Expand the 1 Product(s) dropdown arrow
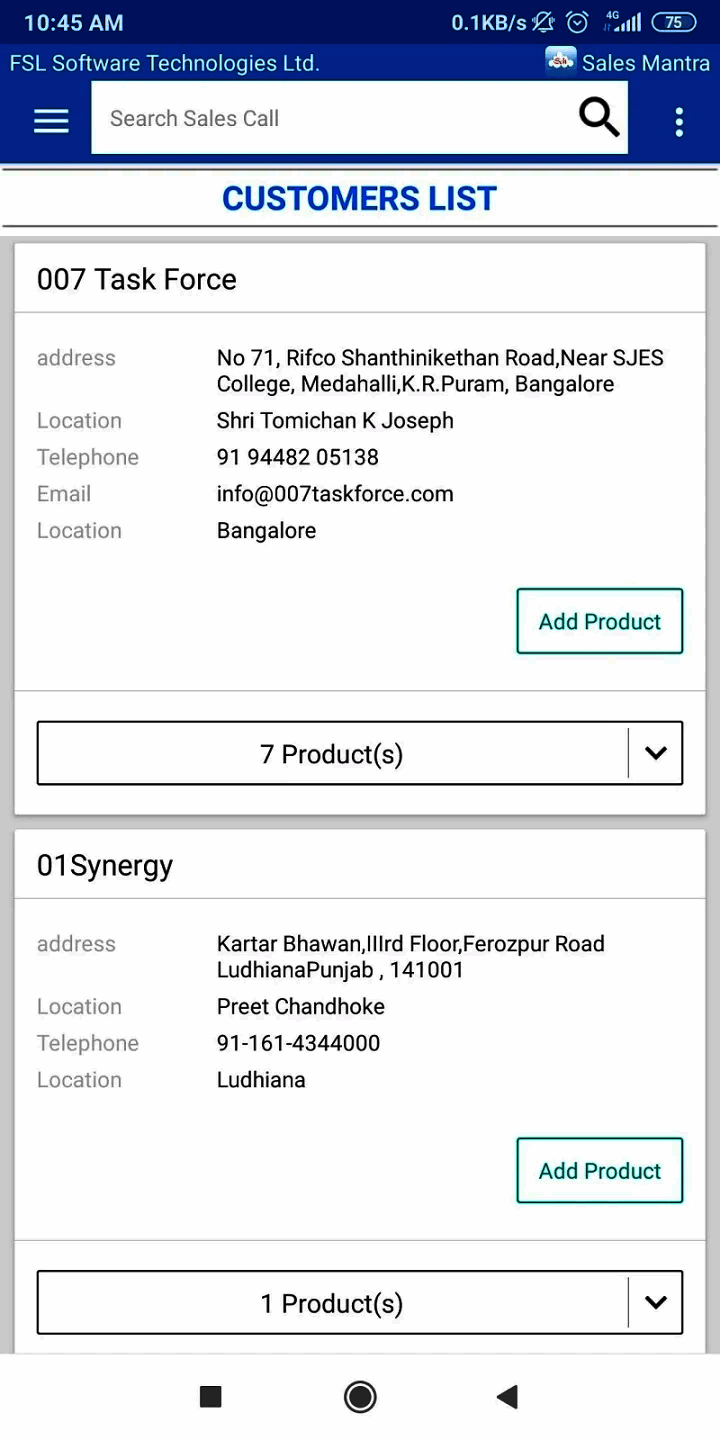 tap(656, 1302)
